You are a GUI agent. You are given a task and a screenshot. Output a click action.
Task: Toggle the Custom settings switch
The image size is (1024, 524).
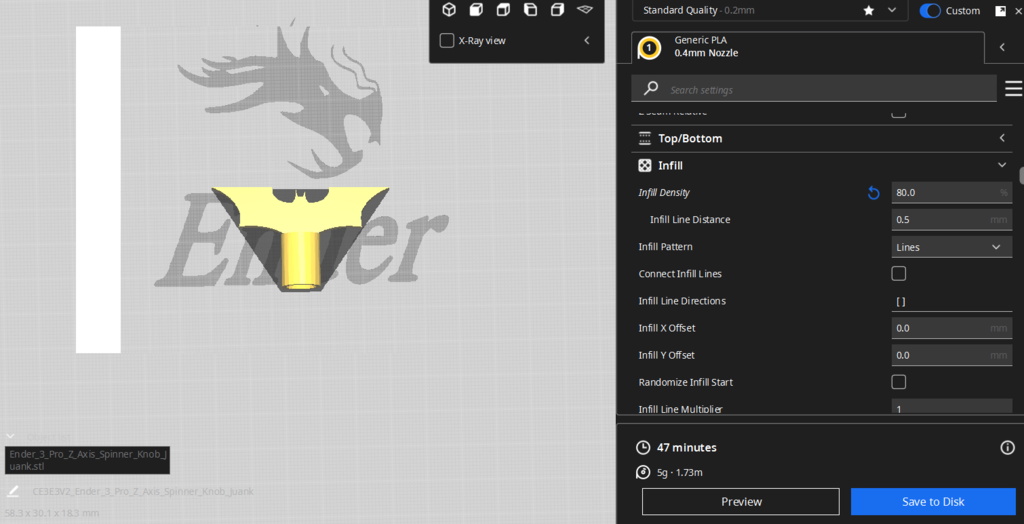point(929,10)
